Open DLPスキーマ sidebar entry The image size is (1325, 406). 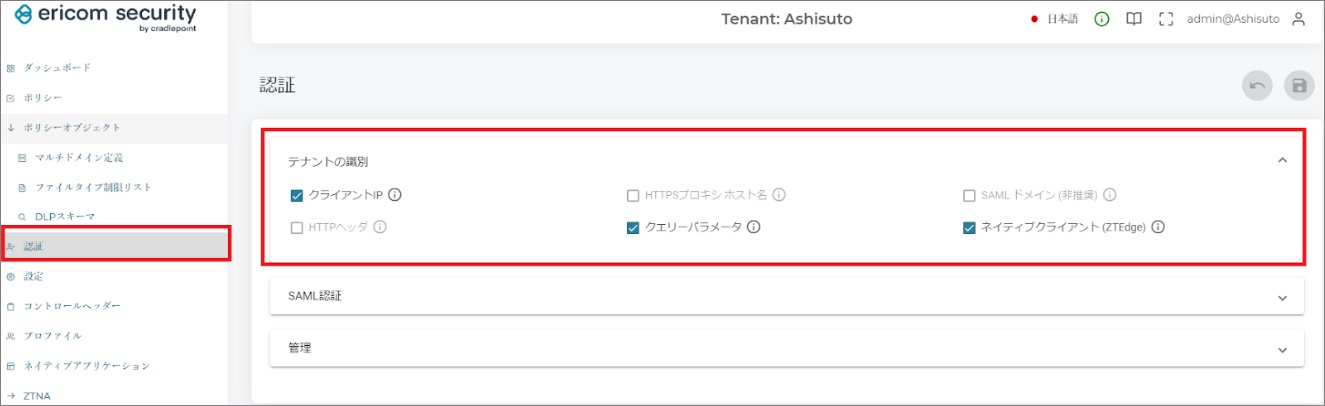(x=65, y=217)
